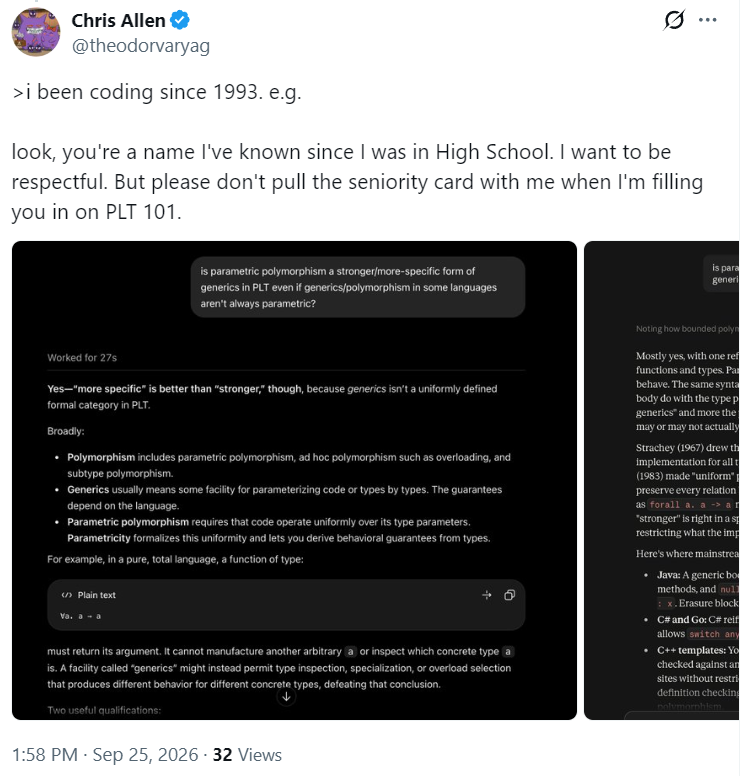Image resolution: width=755 pixels, height=776 pixels.
Task: Click the Chris Allen display name
Action: (x=118, y=20)
